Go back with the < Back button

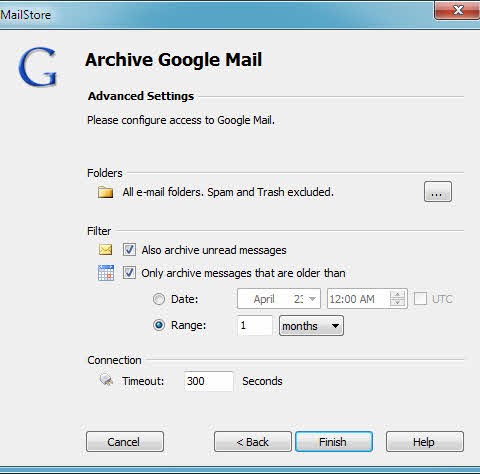click(253, 442)
